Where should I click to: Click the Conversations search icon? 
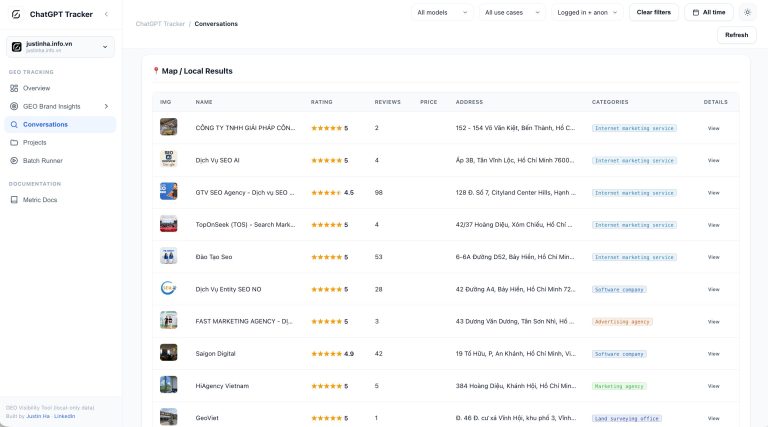(x=14, y=124)
